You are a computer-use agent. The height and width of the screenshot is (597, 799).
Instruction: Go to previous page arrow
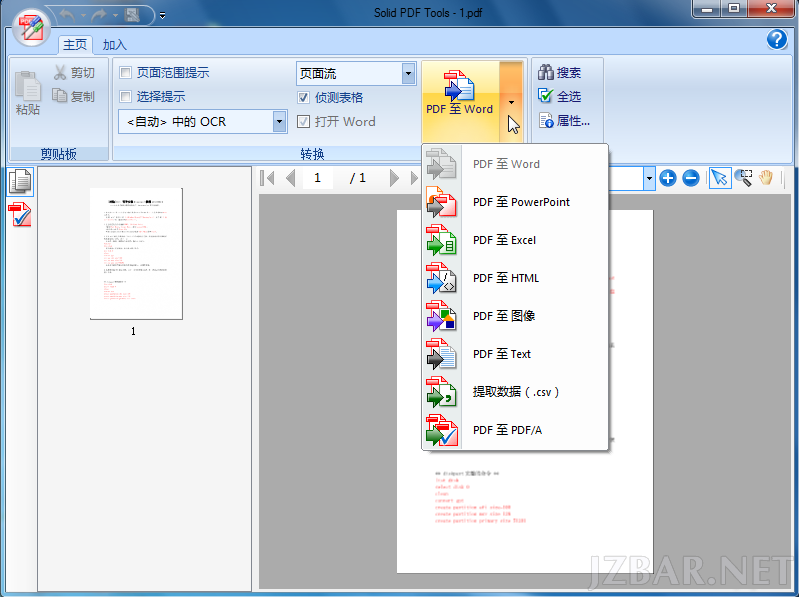(290, 178)
